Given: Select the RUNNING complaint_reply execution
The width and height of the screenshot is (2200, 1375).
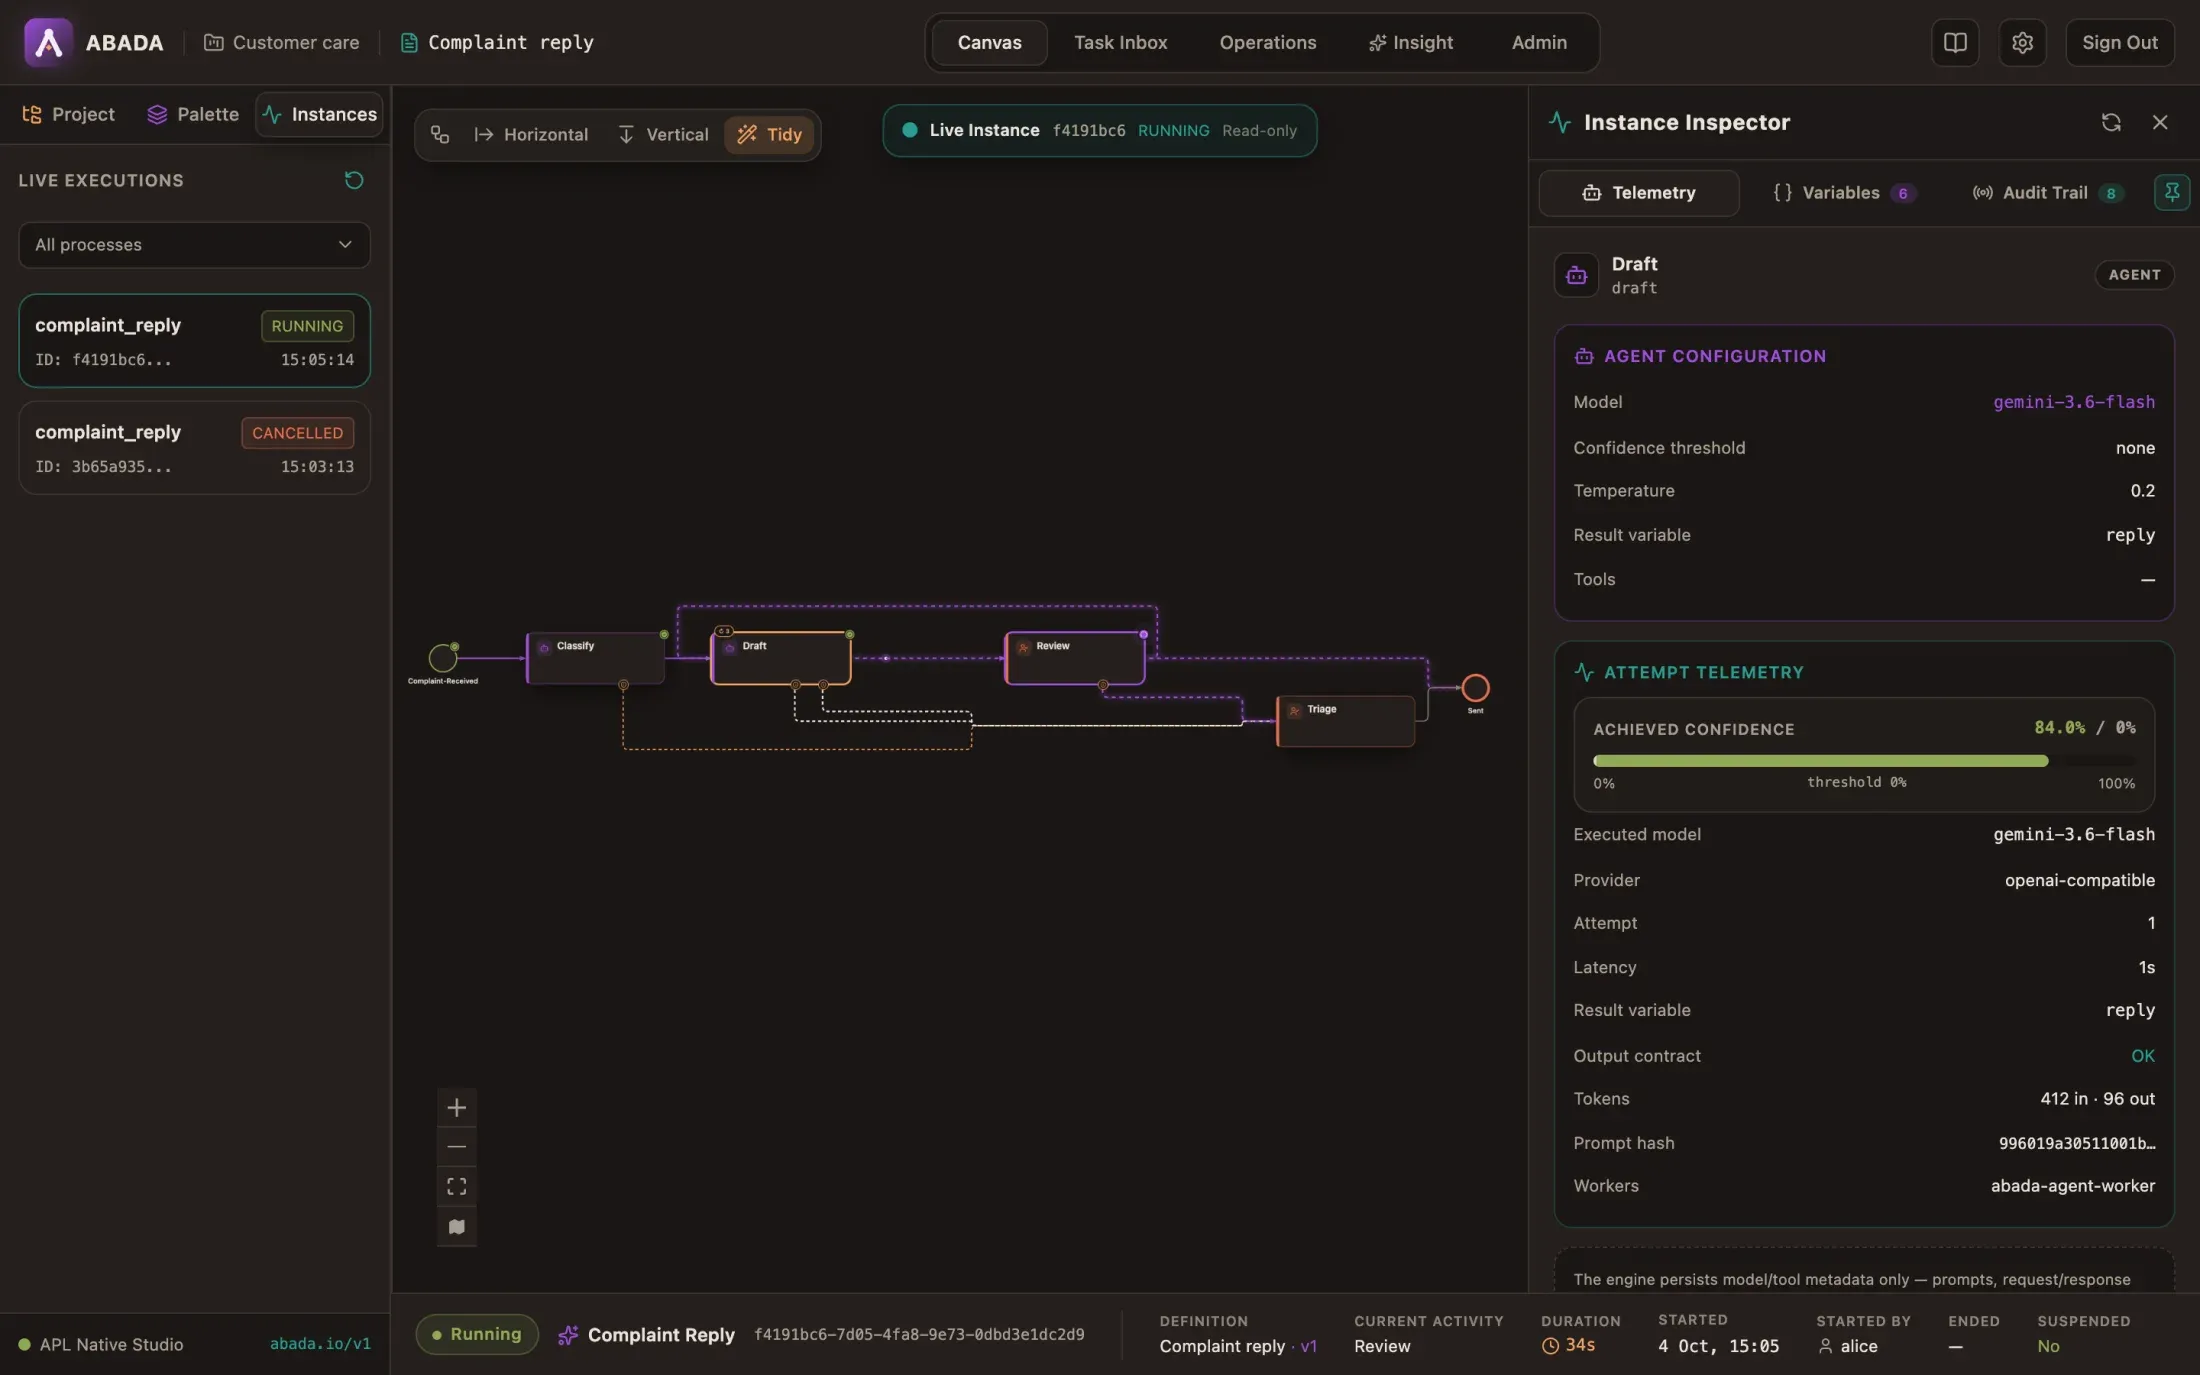Looking at the screenshot, I should 194,340.
